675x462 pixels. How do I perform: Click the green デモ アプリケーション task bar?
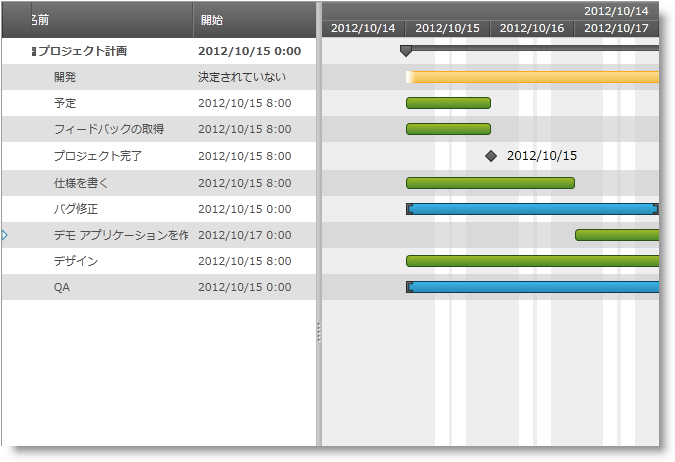617,235
